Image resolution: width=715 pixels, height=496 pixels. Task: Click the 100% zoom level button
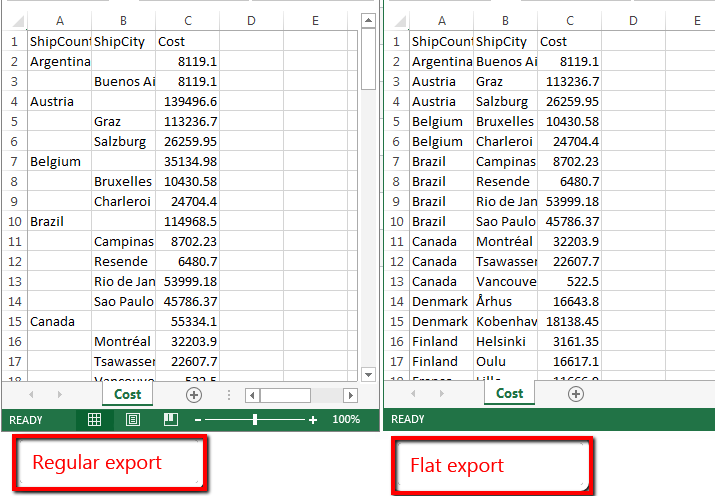pos(345,420)
